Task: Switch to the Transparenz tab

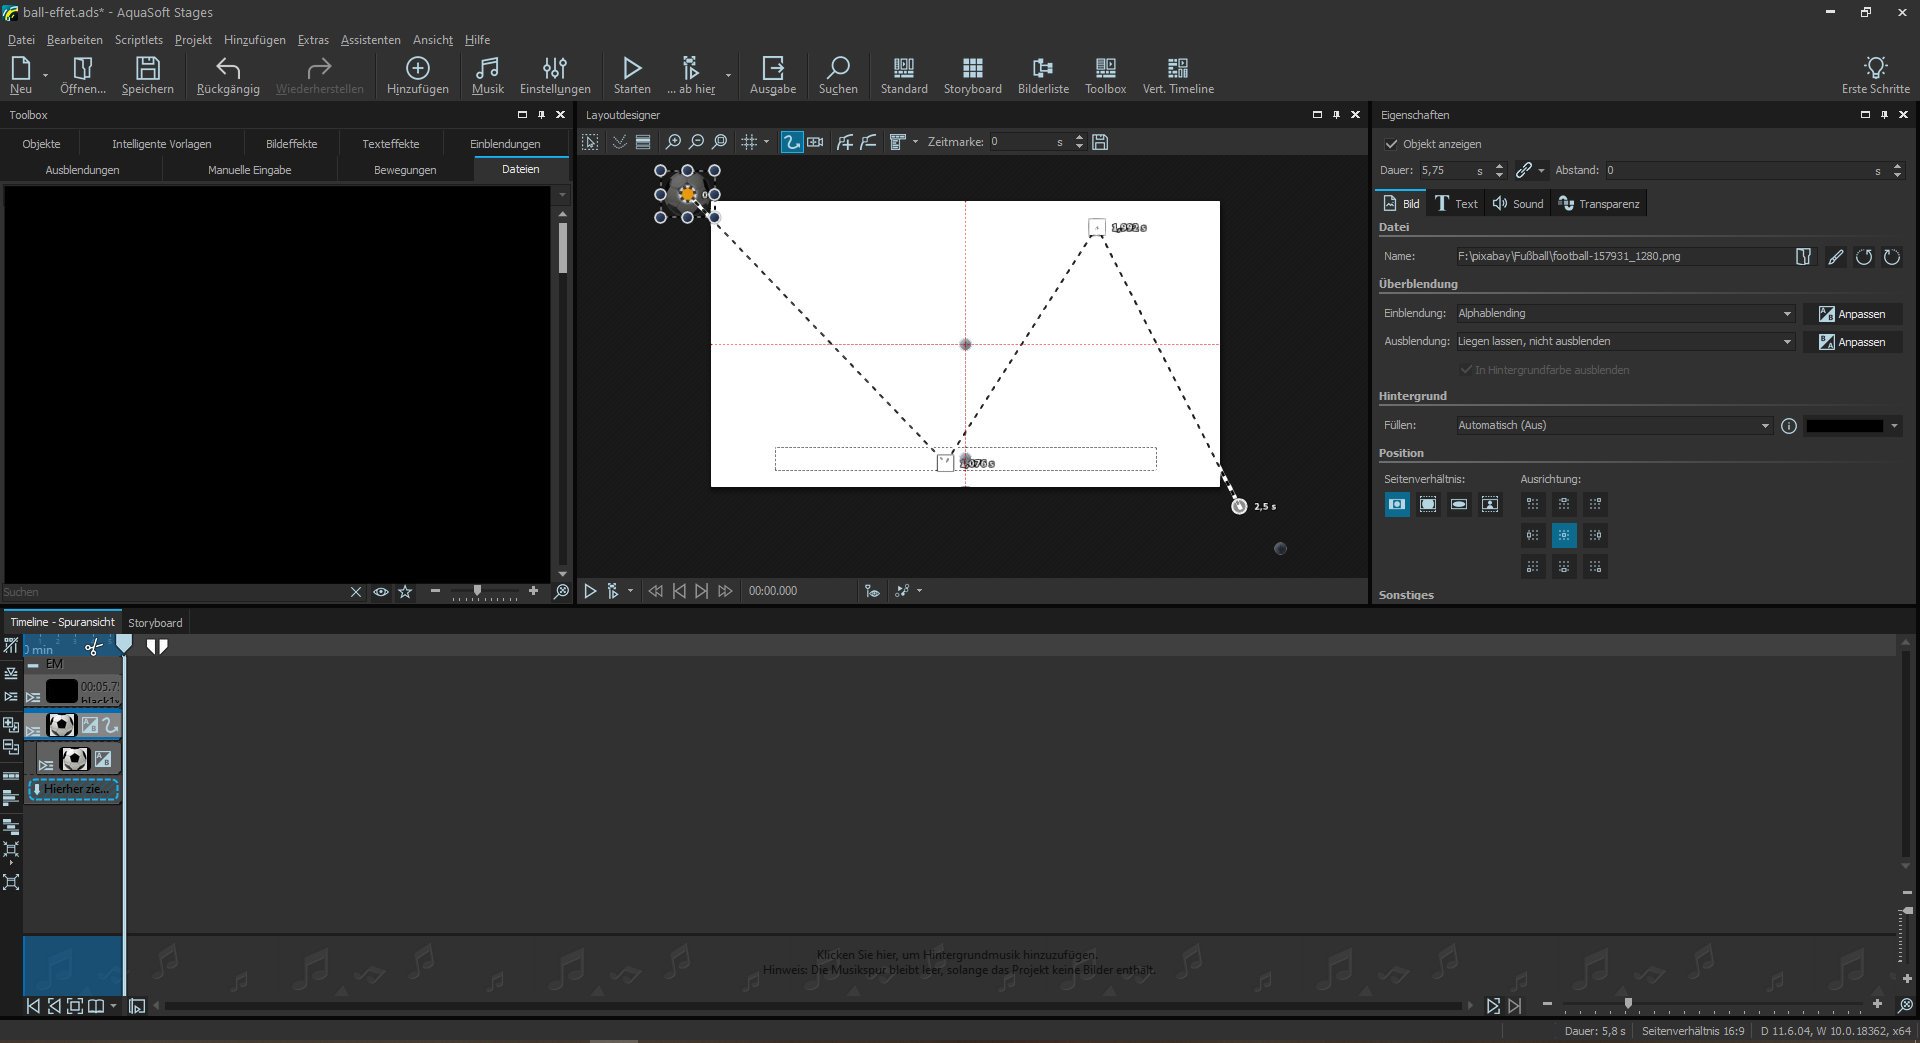Action: click(x=1599, y=204)
